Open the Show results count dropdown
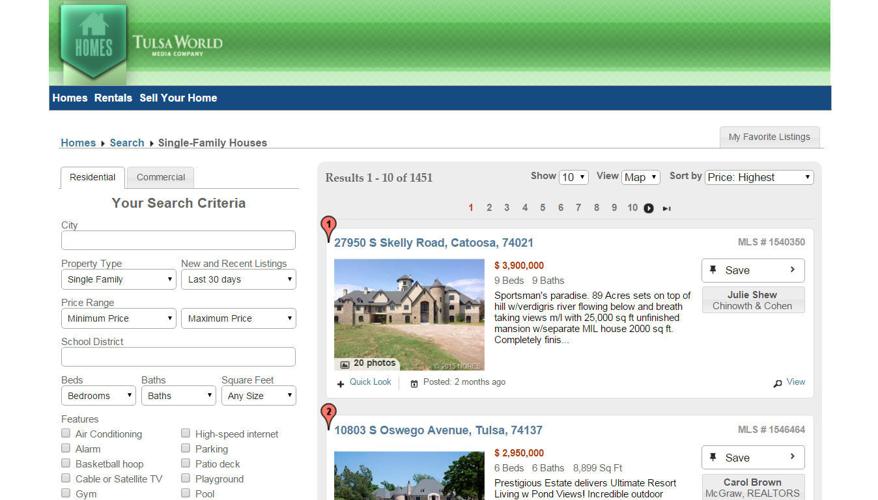The width and height of the screenshot is (878, 500). [573, 177]
